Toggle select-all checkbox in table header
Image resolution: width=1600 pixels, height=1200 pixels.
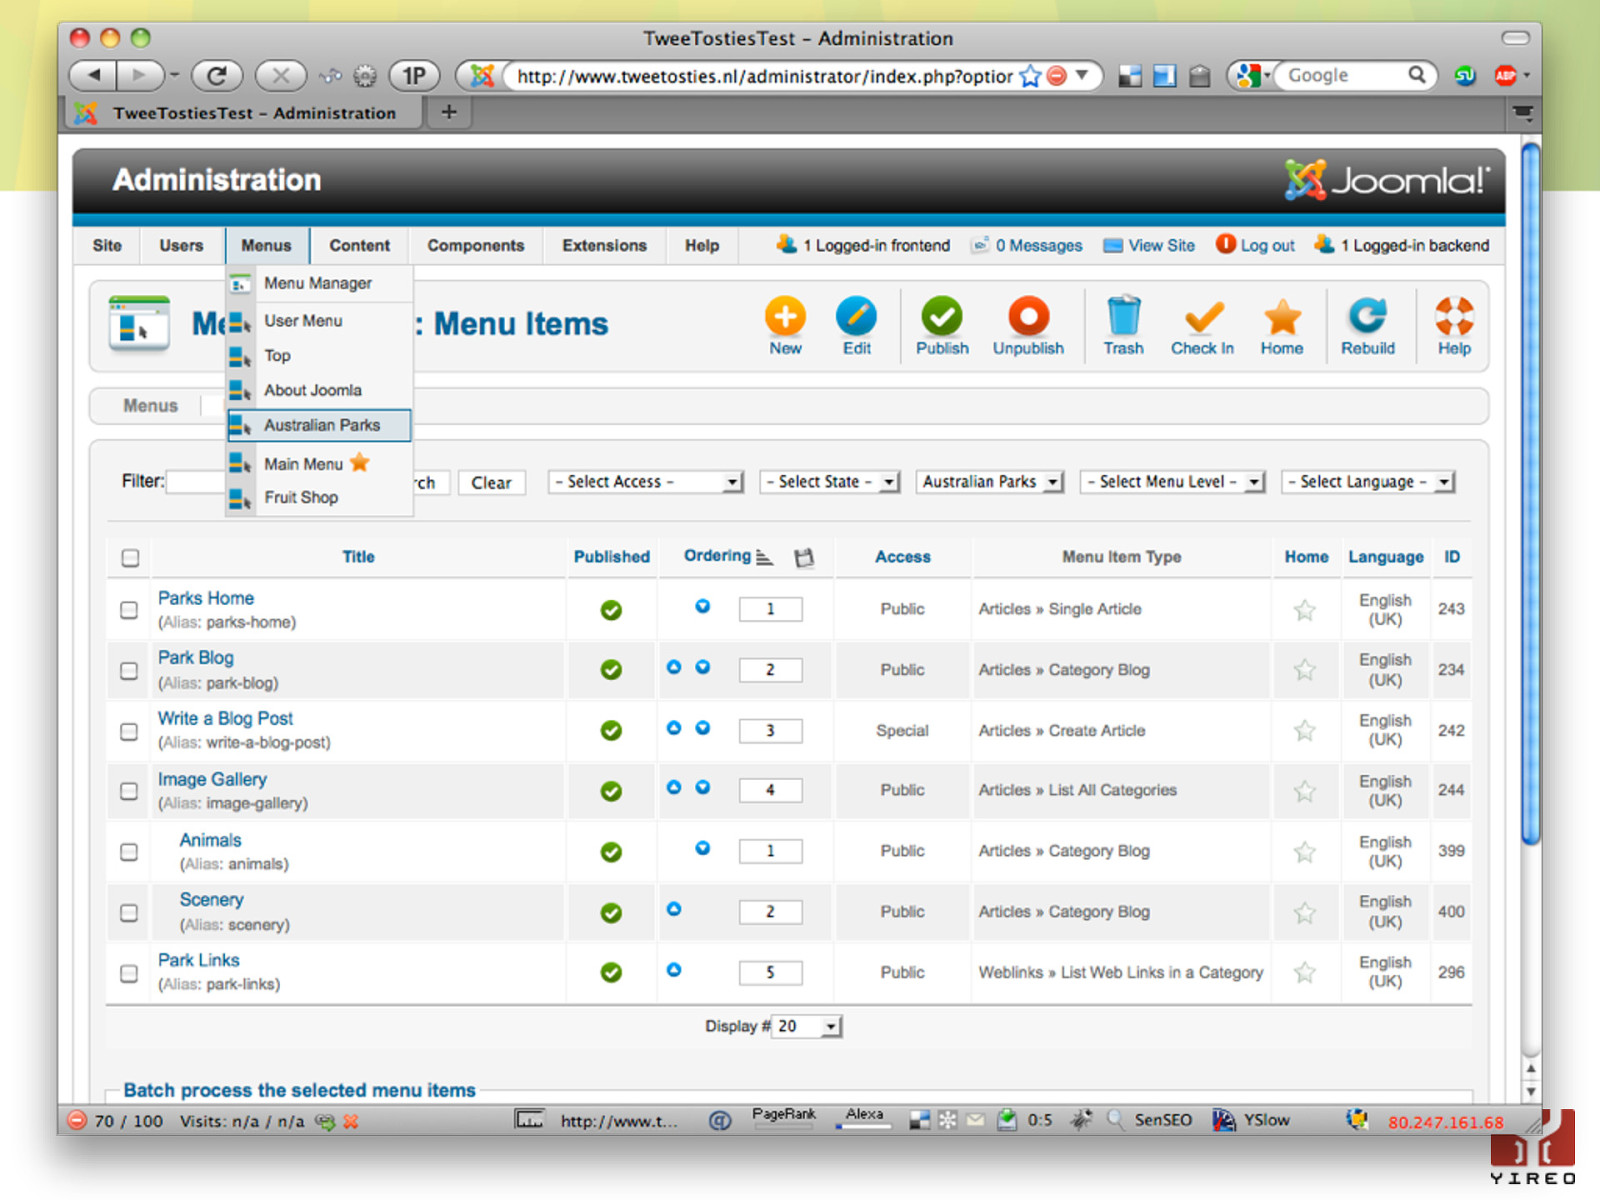click(130, 558)
